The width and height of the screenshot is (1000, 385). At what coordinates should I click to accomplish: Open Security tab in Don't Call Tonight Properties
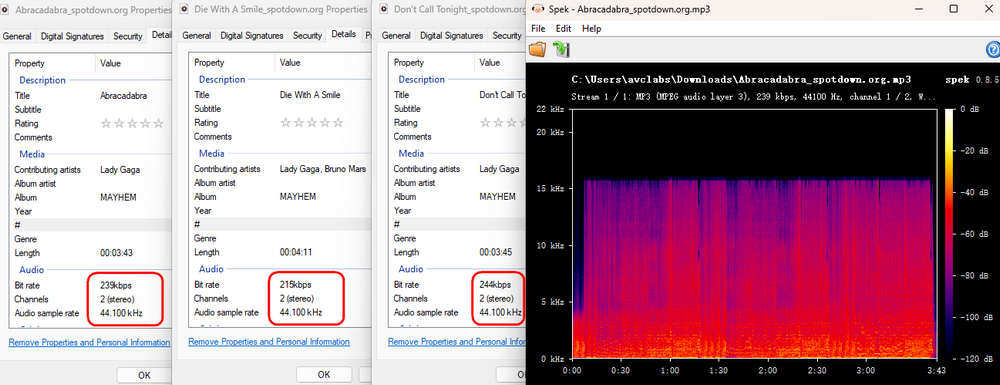tap(507, 36)
